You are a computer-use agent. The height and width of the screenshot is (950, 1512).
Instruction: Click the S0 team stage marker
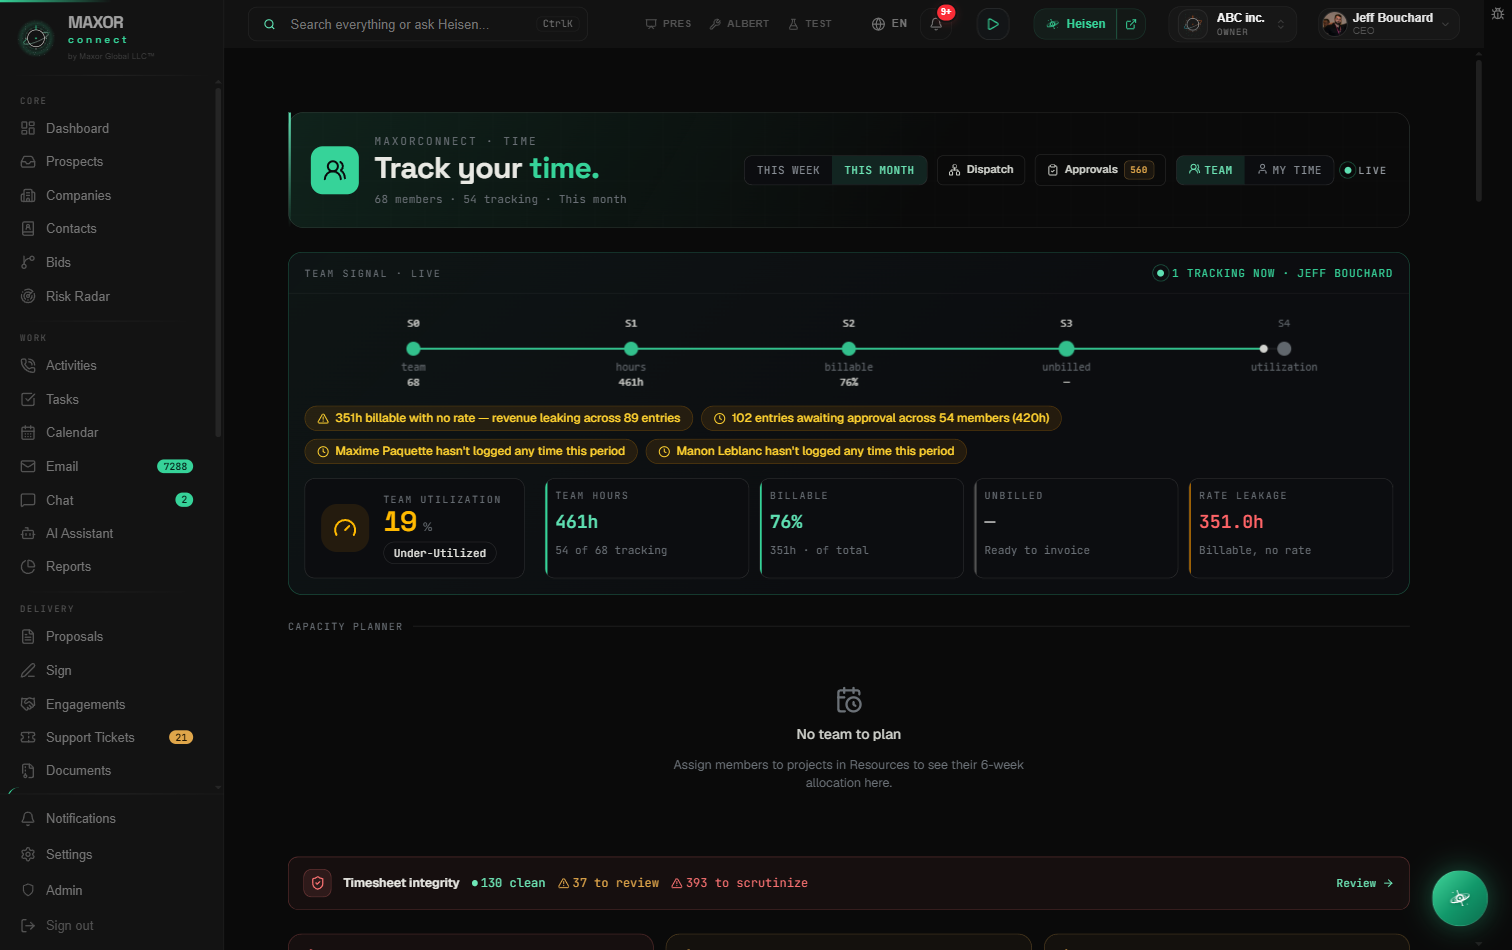[x=413, y=349]
